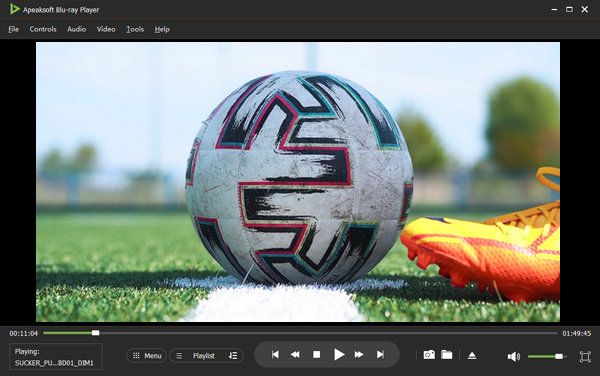Stop the video playback
The width and height of the screenshot is (600, 376).
click(x=316, y=355)
